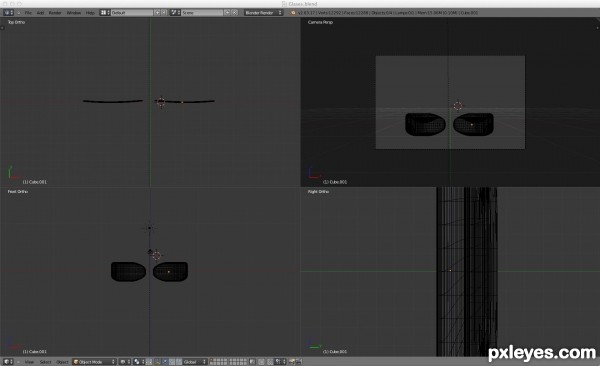Click the Glasses.blend window title
600x366 pixels.
click(303, 4)
